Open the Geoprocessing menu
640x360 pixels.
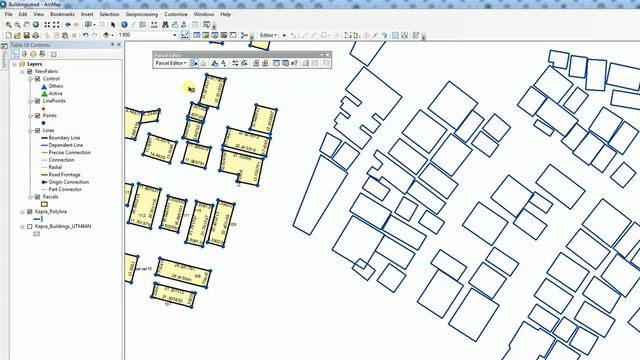click(x=142, y=14)
